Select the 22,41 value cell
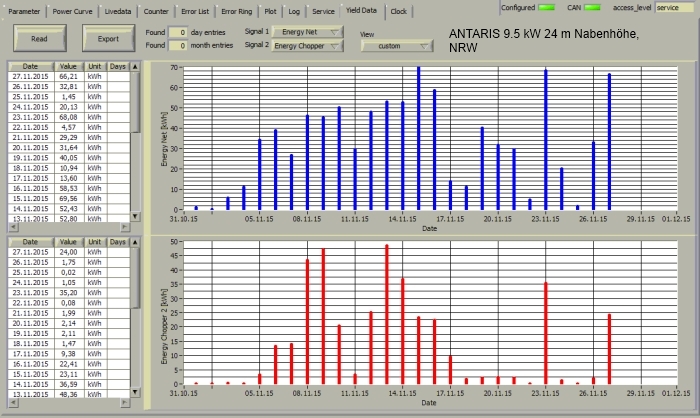The height and width of the screenshot is (418, 700). pyautogui.click(x=68, y=364)
